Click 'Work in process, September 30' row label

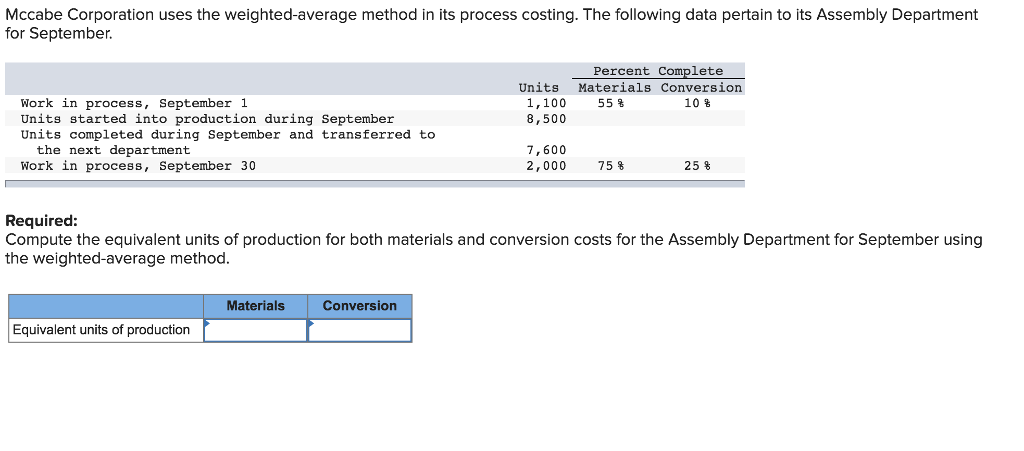[x=138, y=166]
